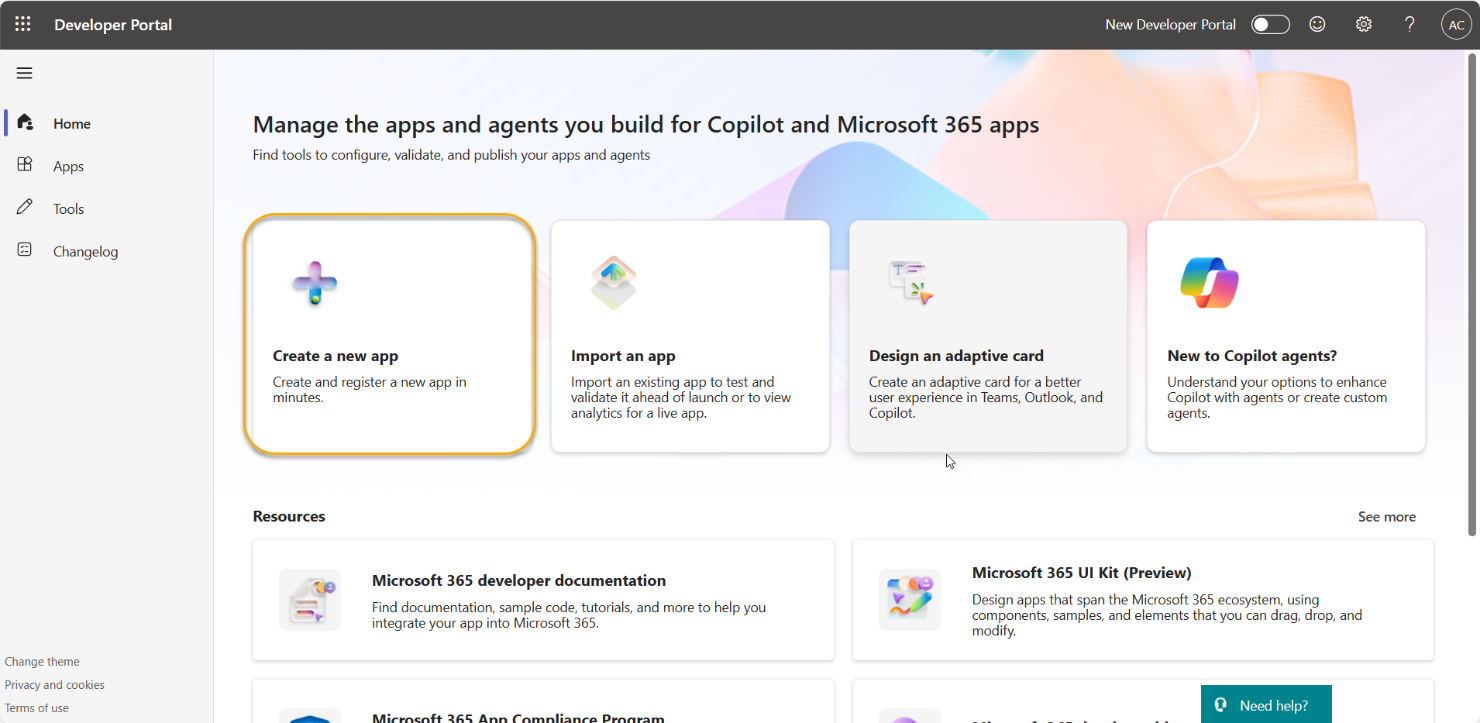Select Home in the left navigation
Screen dimensions: 1480x723
pos(72,124)
